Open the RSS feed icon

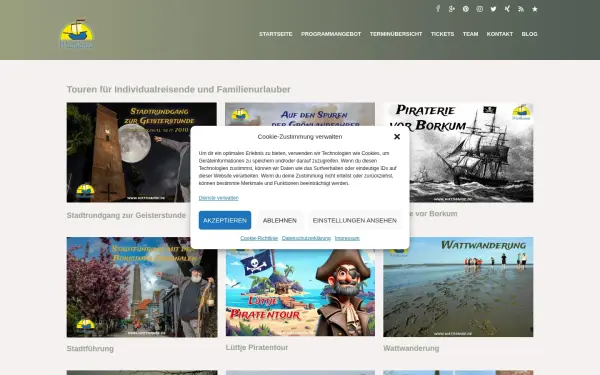[x=521, y=9]
